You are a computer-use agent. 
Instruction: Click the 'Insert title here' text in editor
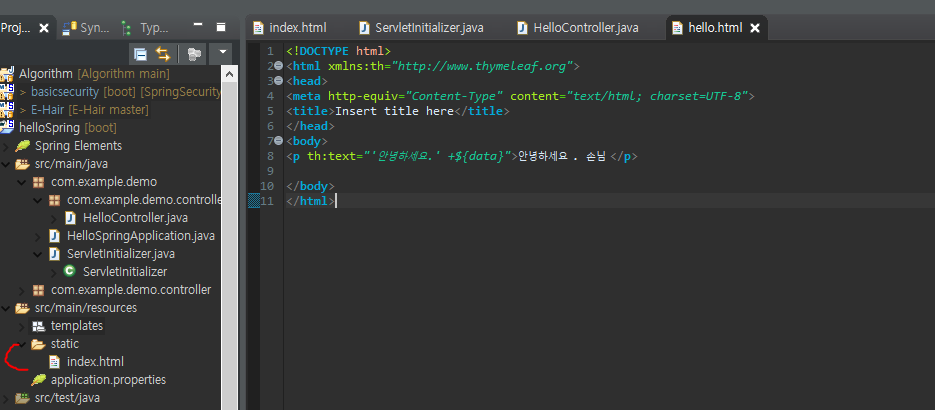tap(394, 111)
